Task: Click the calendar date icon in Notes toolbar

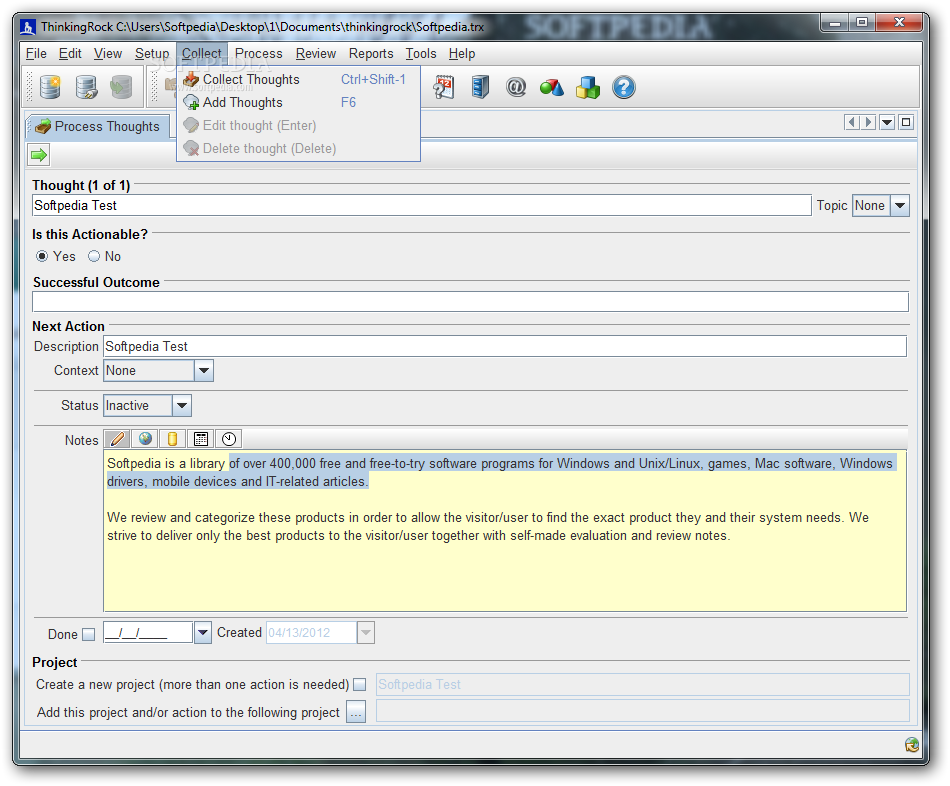Action: (x=201, y=438)
